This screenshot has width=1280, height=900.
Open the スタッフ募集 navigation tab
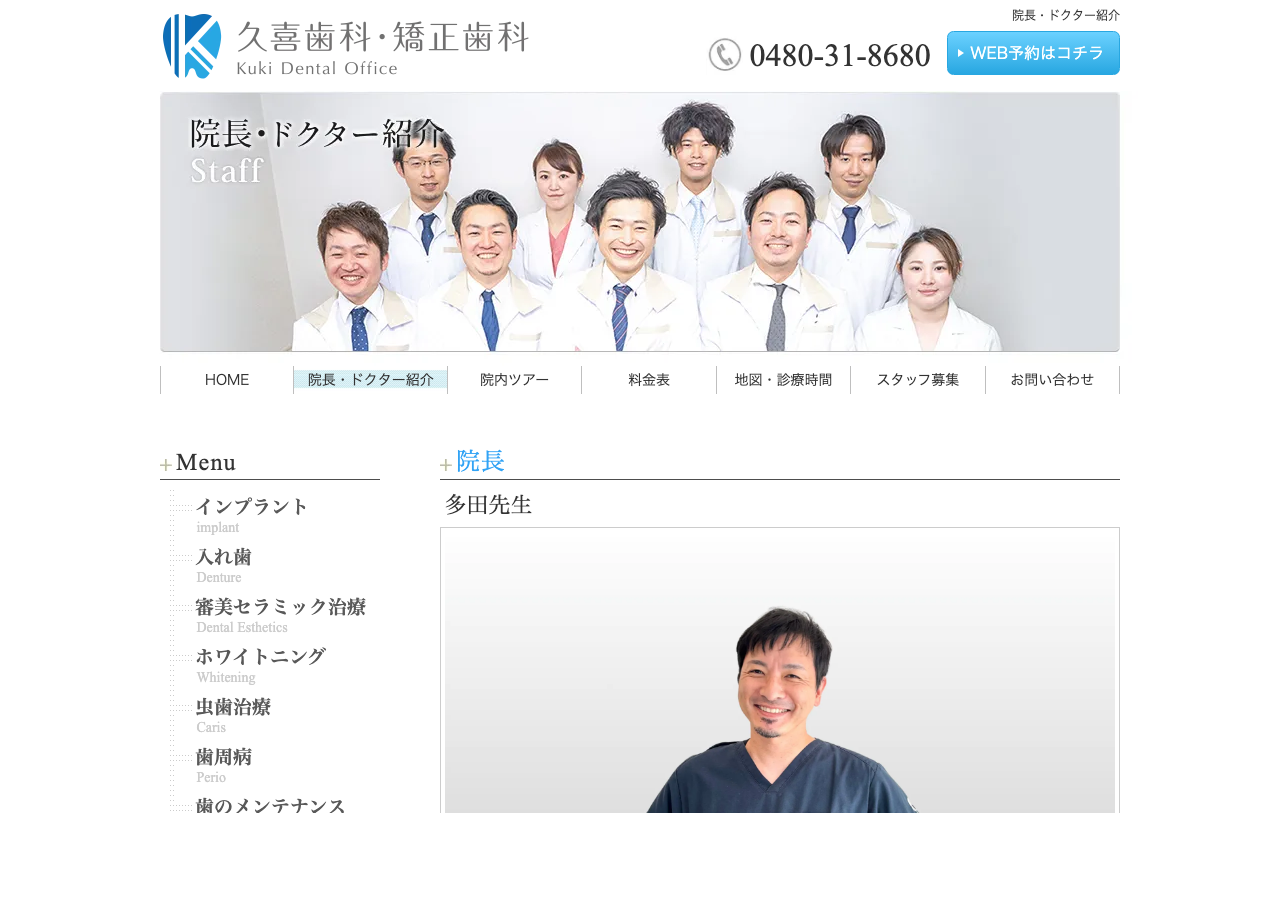tap(918, 380)
